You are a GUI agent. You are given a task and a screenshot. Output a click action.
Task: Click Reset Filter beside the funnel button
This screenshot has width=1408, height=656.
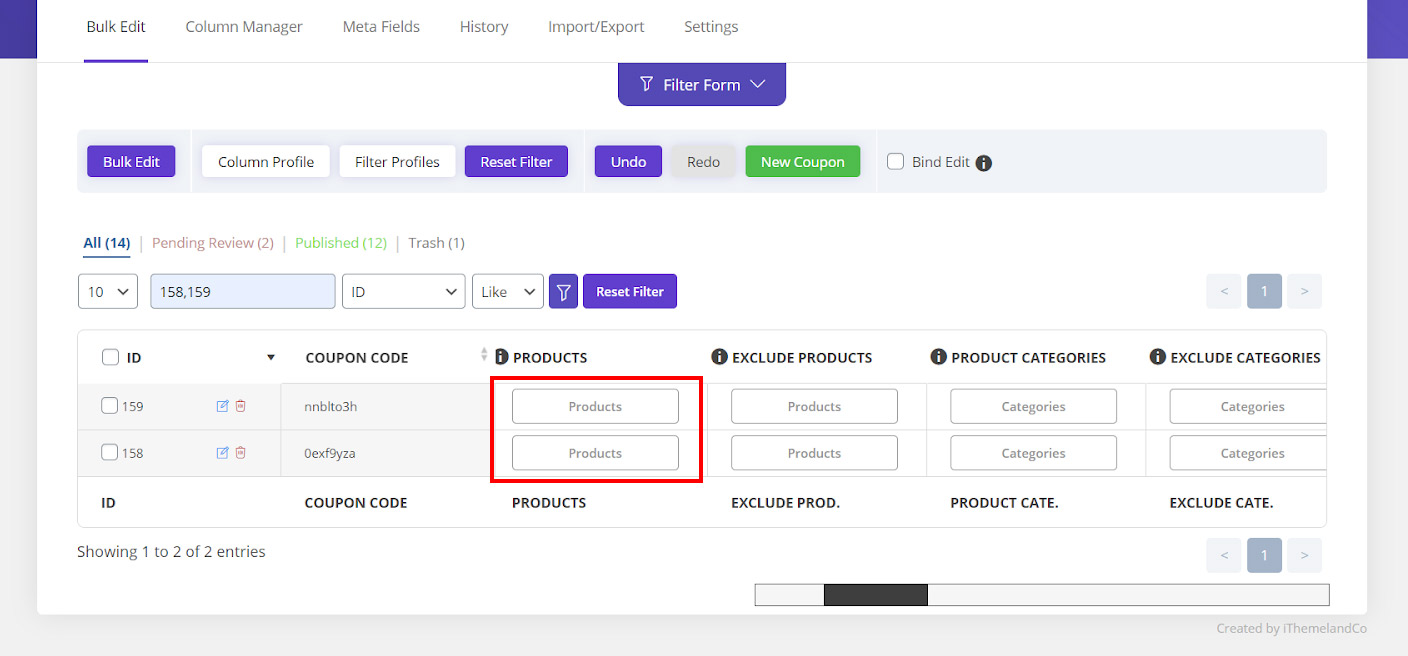coord(630,292)
